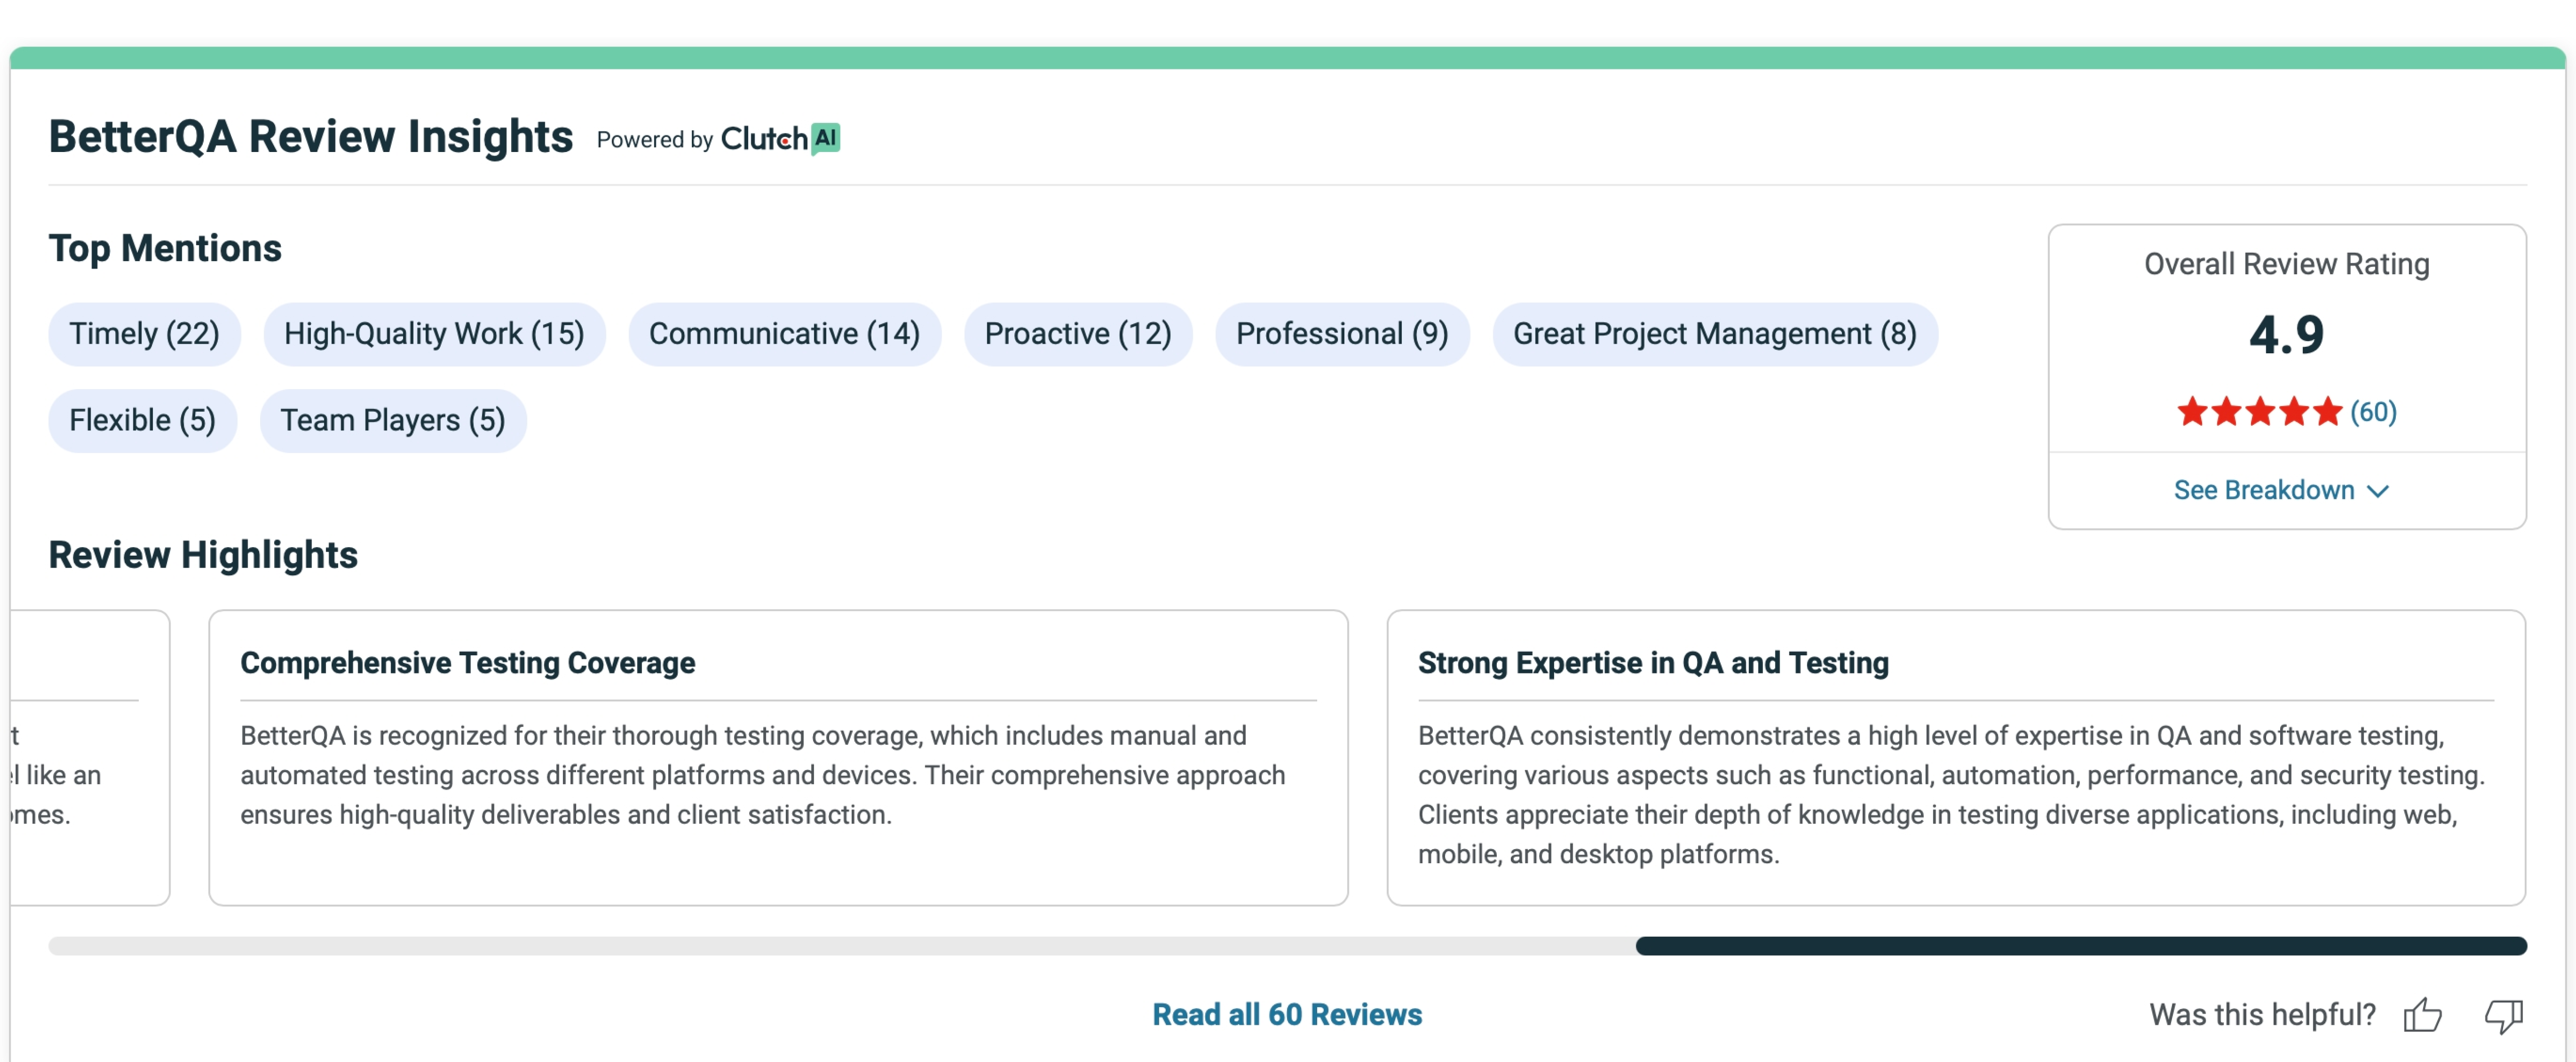Open Comprehensive Testing Coverage highlight card
Viewport: 2576px width, 1062px height.
click(x=777, y=757)
